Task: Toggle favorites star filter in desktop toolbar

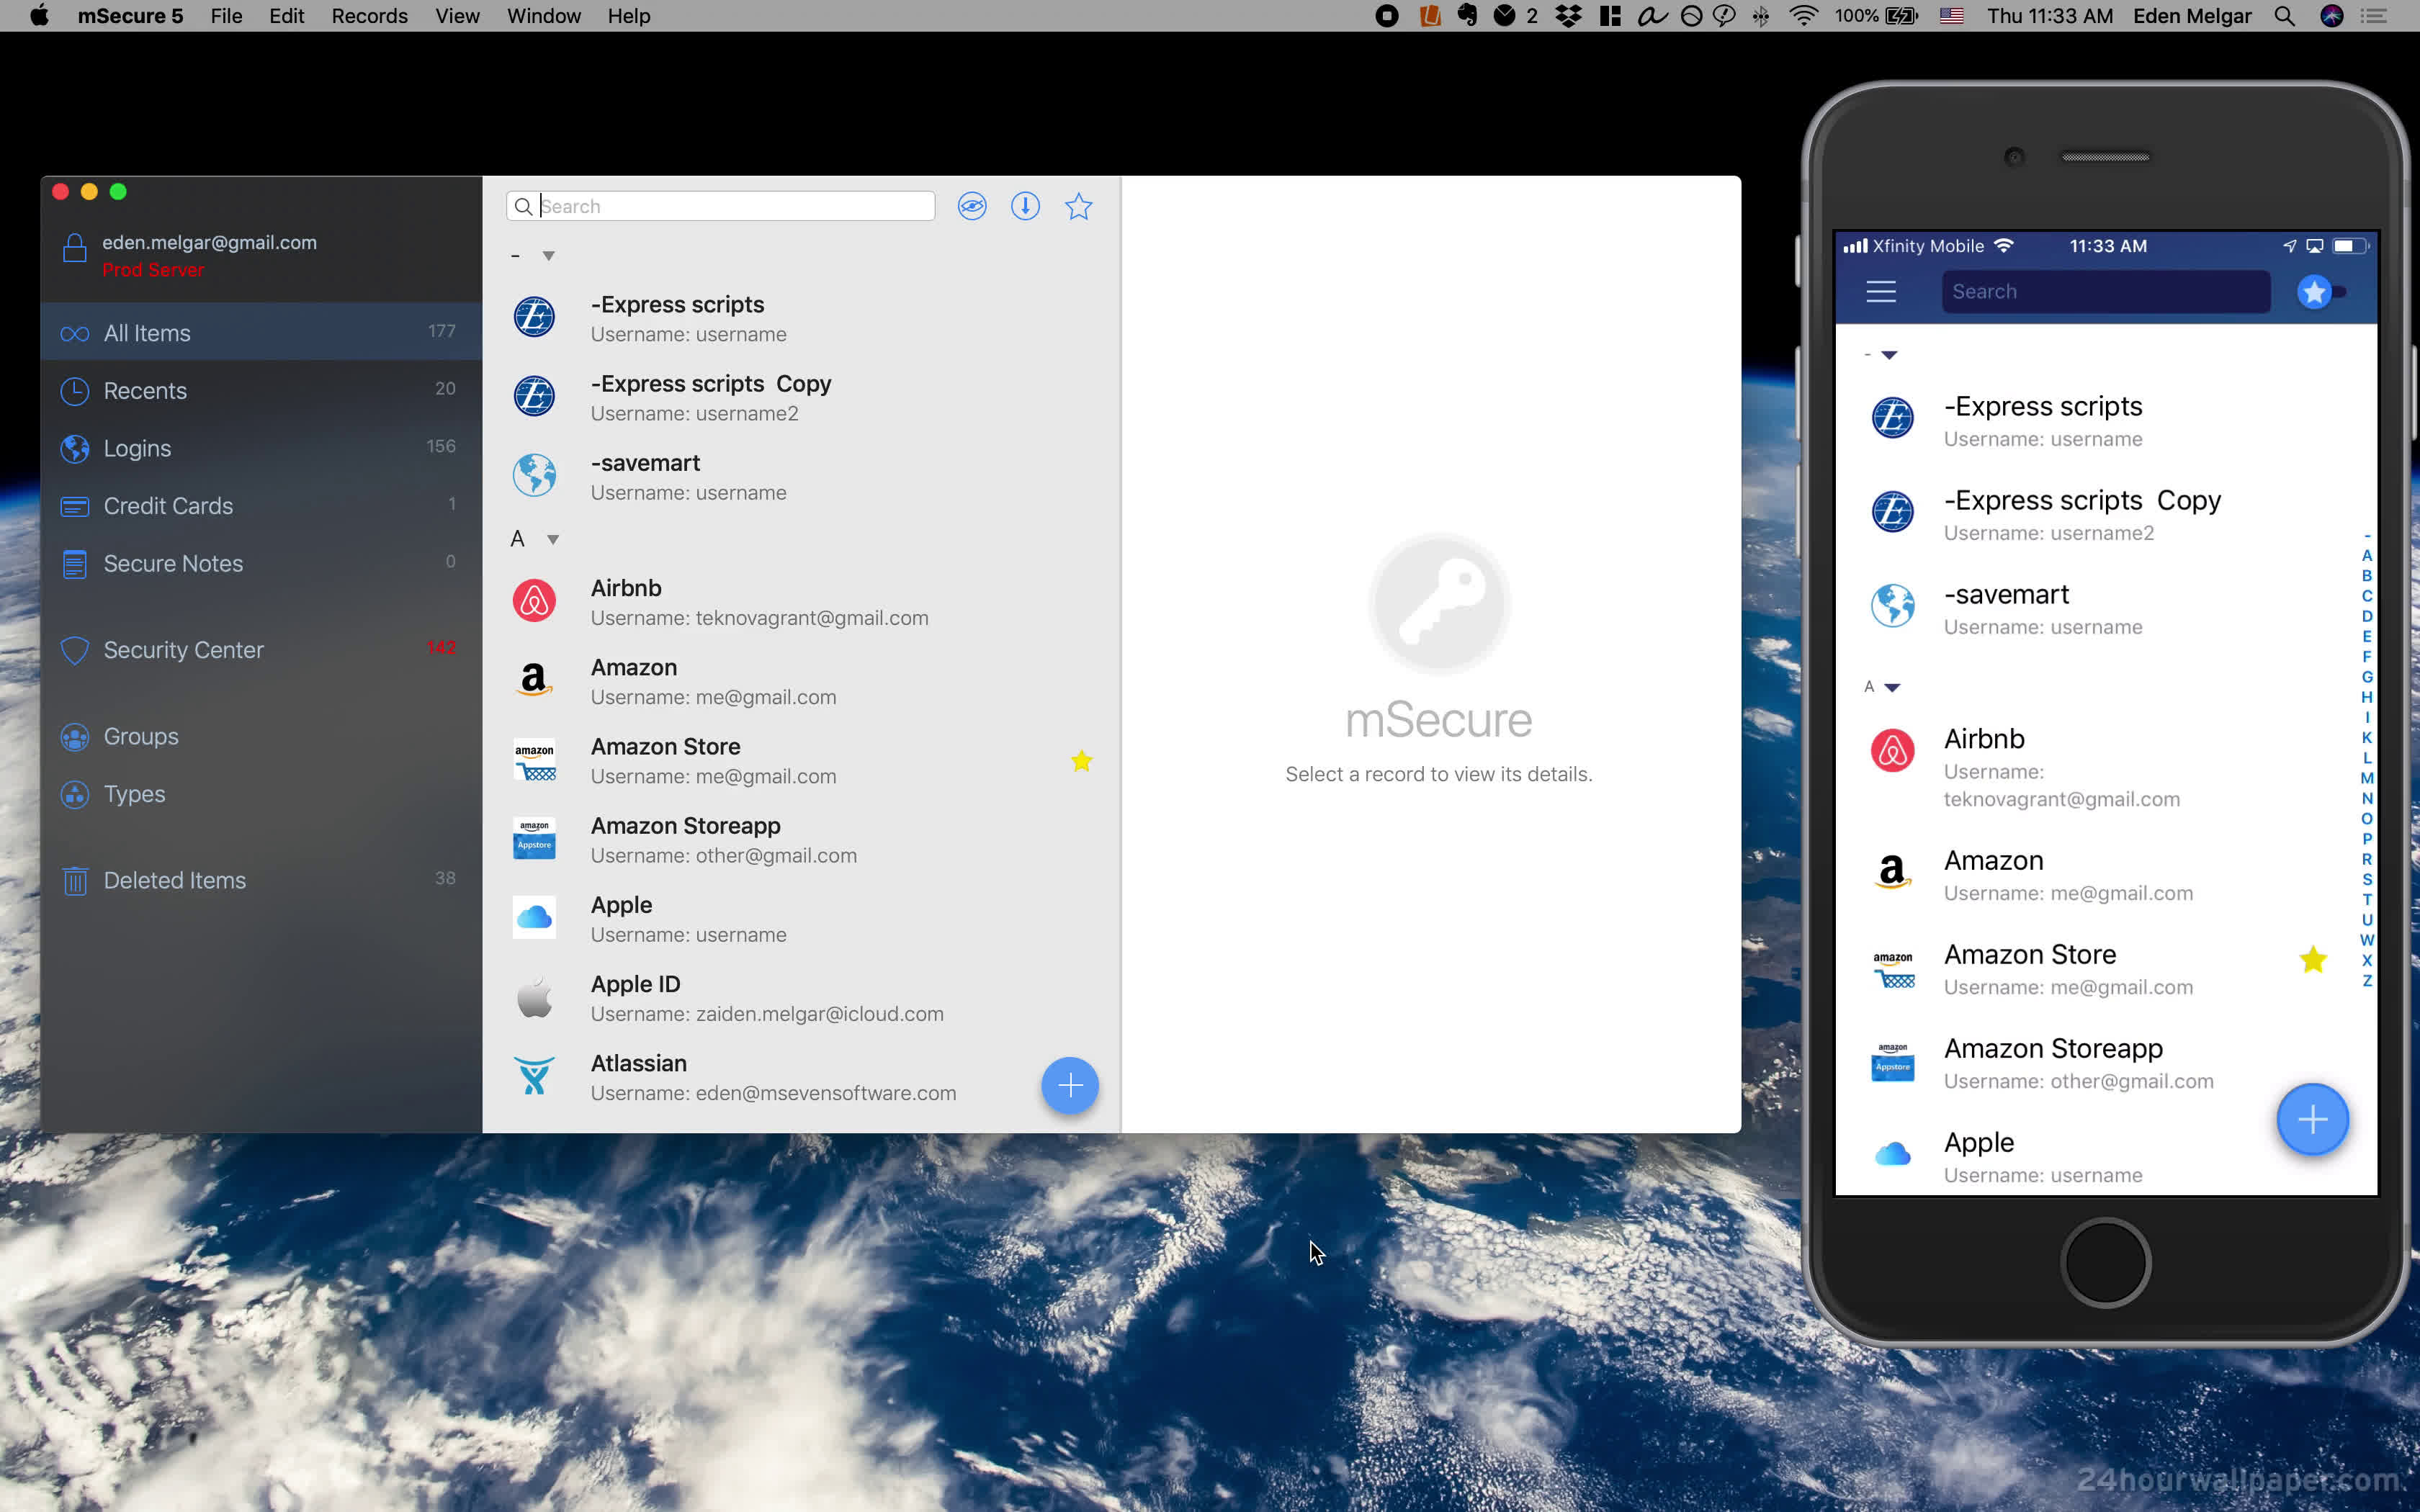Action: click(1078, 206)
